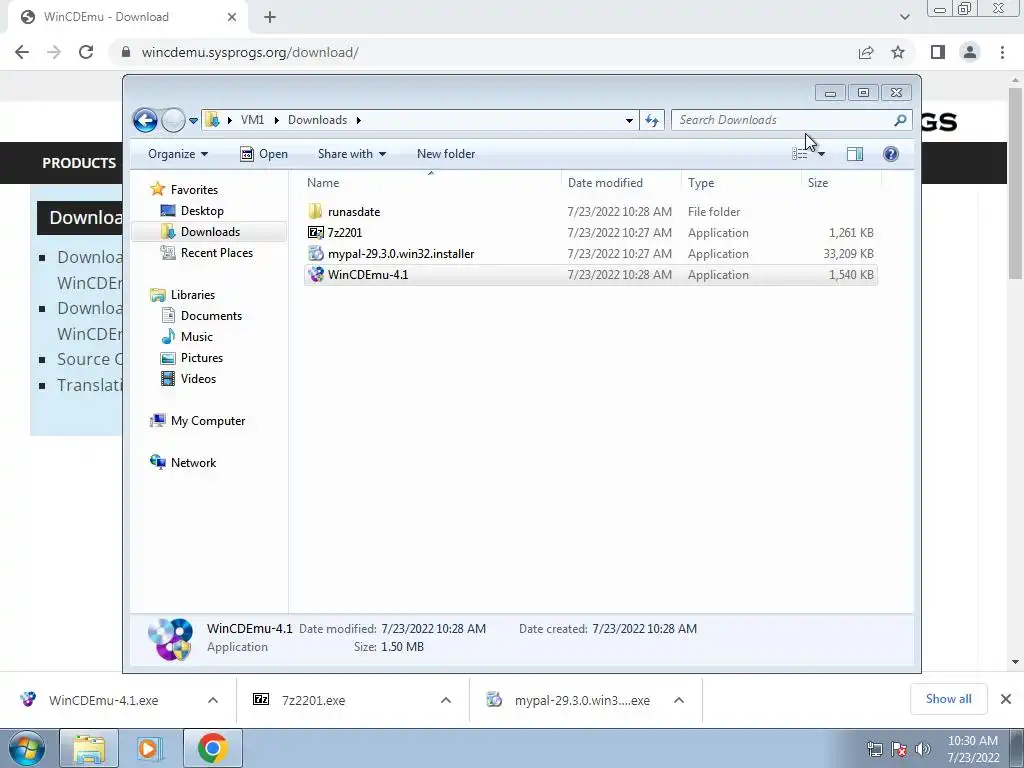Toggle Chrome's side panel icon

click(x=938, y=52)
